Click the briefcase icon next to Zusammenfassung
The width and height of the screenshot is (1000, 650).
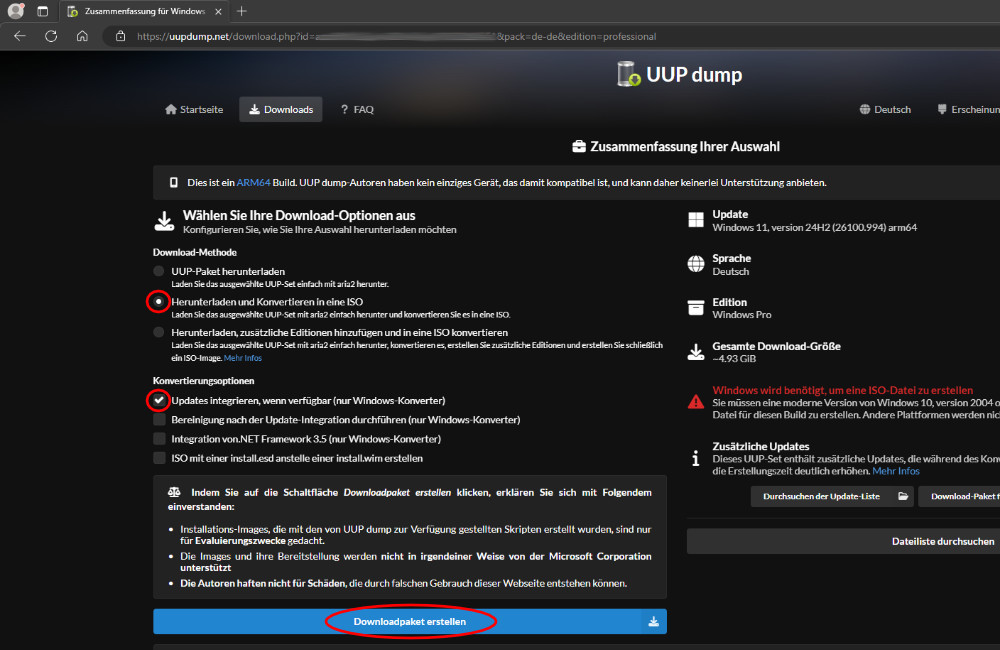(x=578, y=147)
